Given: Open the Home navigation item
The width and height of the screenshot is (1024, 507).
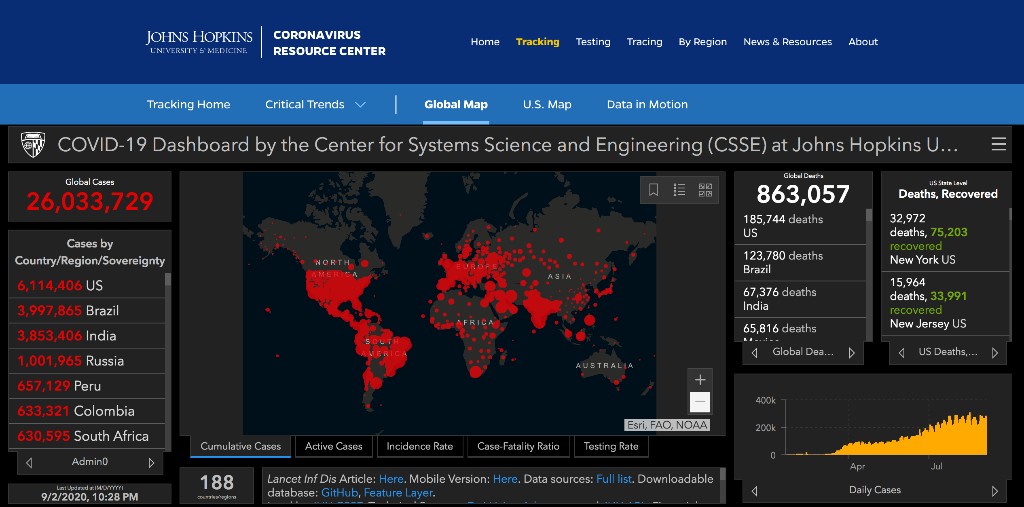Looking at the screenshot, I should pyautogui.click(x=485, y=42).
